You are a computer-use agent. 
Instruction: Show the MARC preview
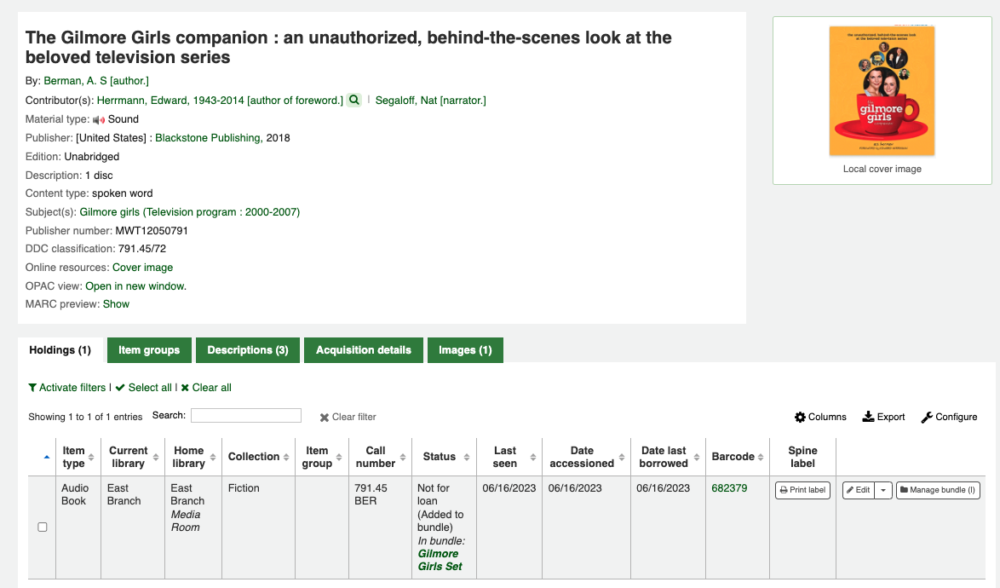tap(116, 304)
